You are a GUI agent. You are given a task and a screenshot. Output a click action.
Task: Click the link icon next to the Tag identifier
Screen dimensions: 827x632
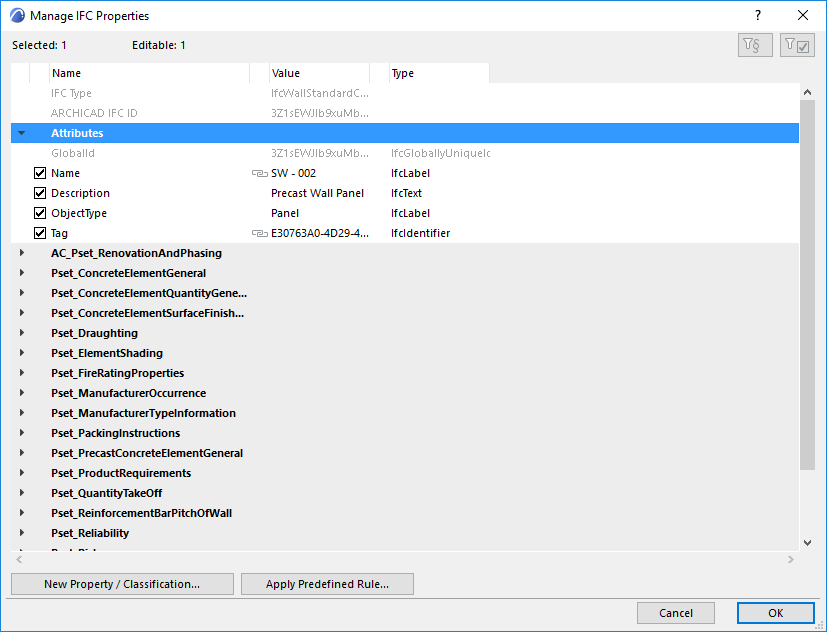[259, 233]
